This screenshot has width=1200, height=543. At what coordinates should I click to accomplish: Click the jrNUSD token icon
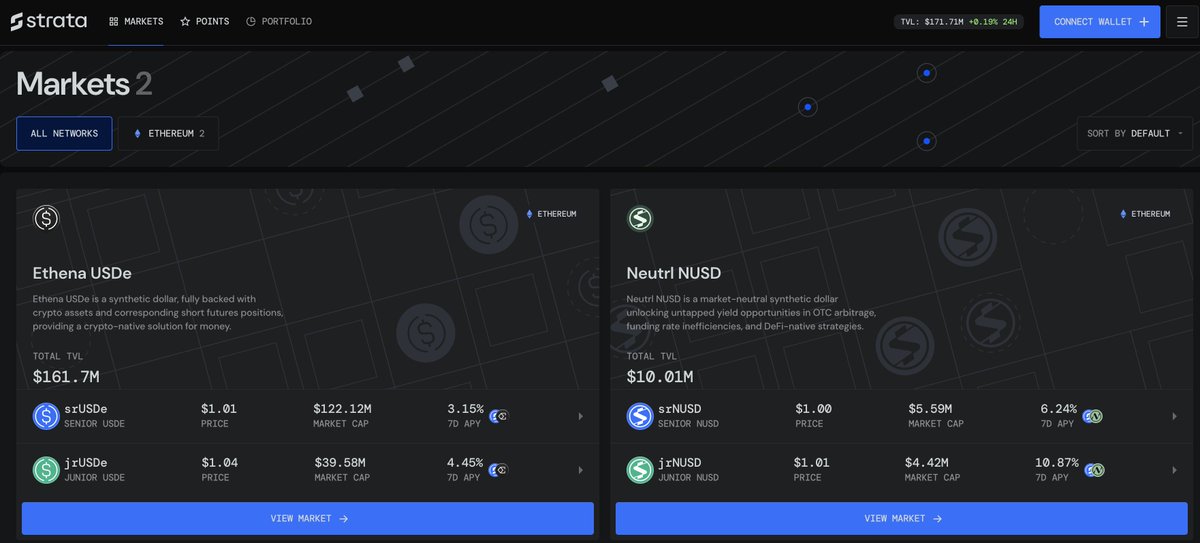tap(640, 470)
